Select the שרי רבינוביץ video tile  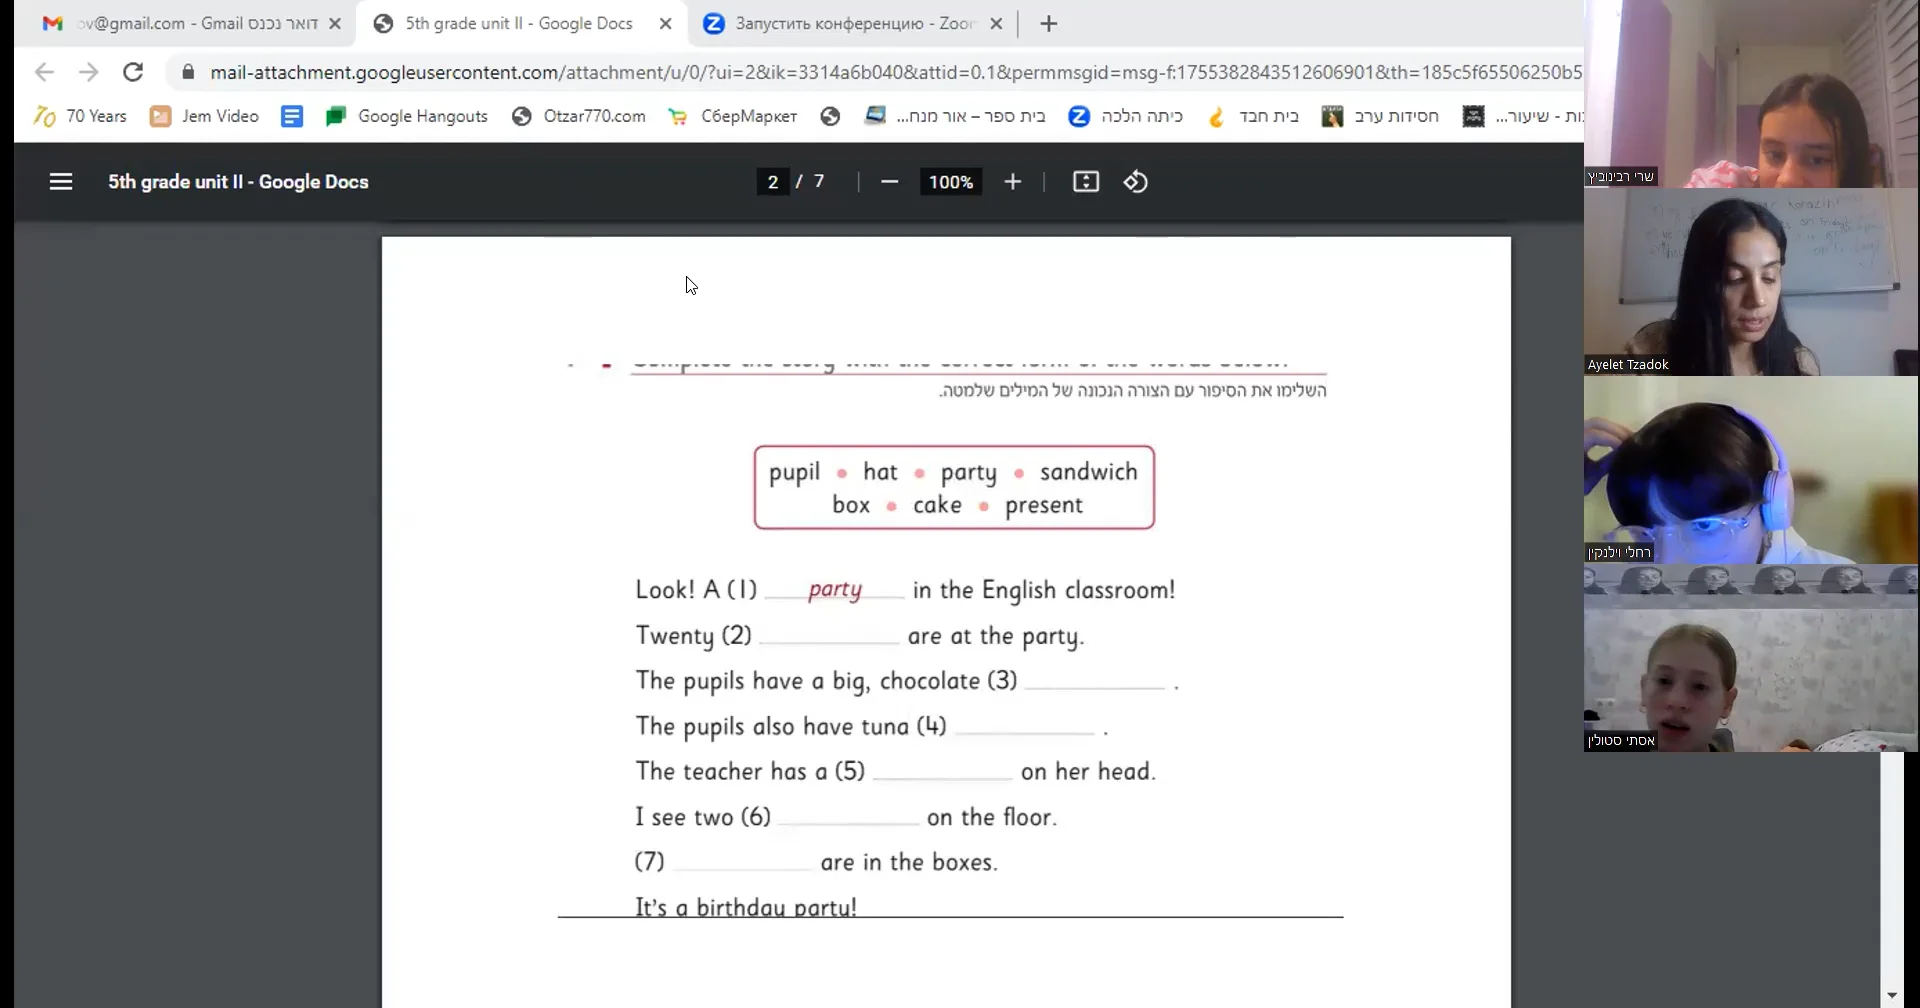pos(1751,94)
